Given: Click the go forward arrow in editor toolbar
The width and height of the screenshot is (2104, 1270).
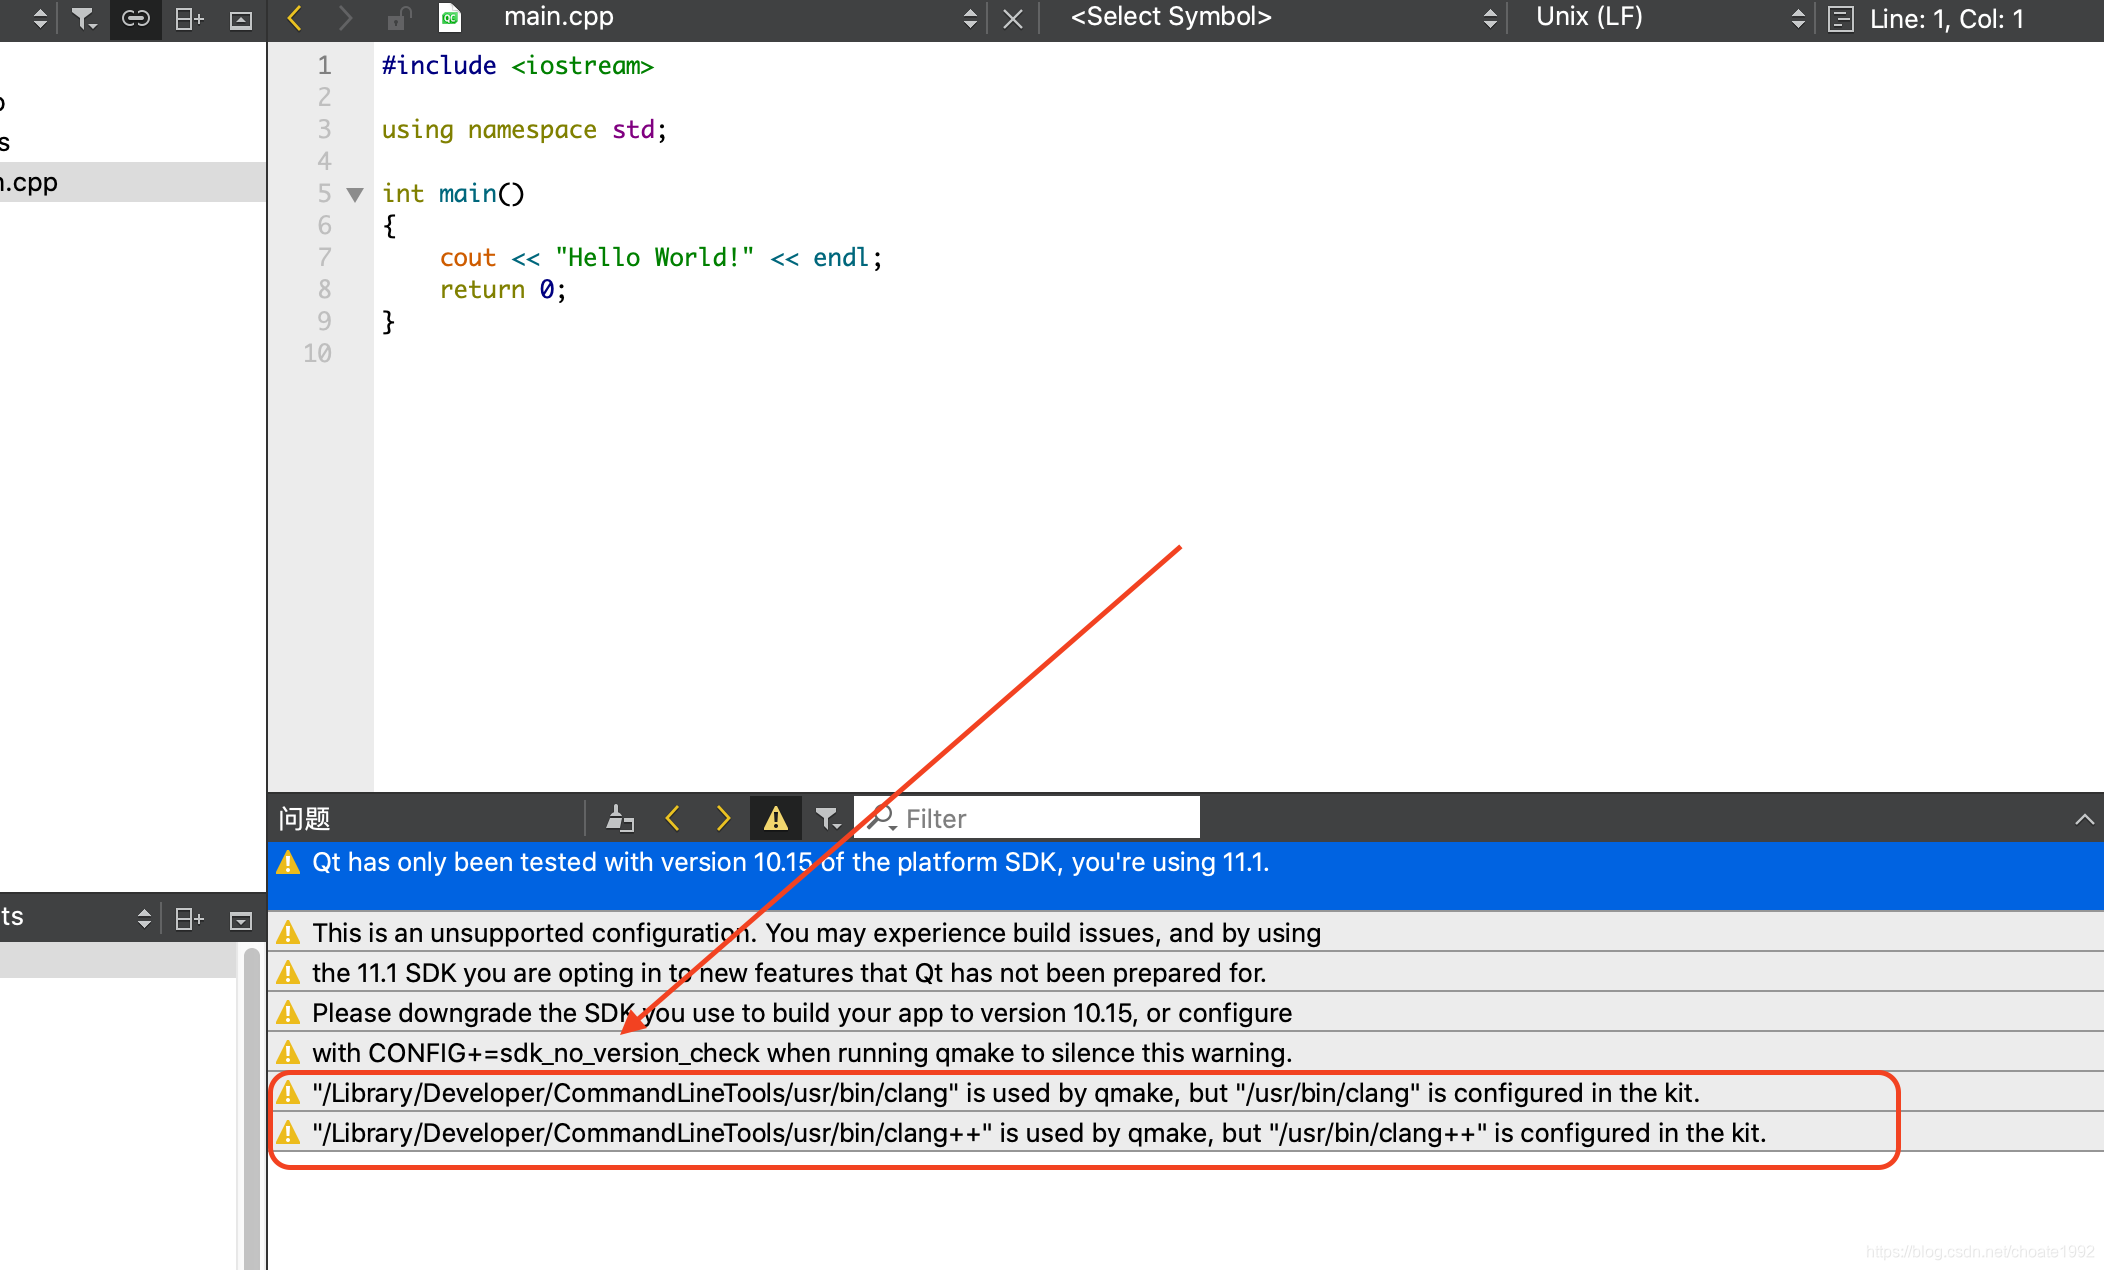Looking at the screenshot, I should click(x=345, y=18).
